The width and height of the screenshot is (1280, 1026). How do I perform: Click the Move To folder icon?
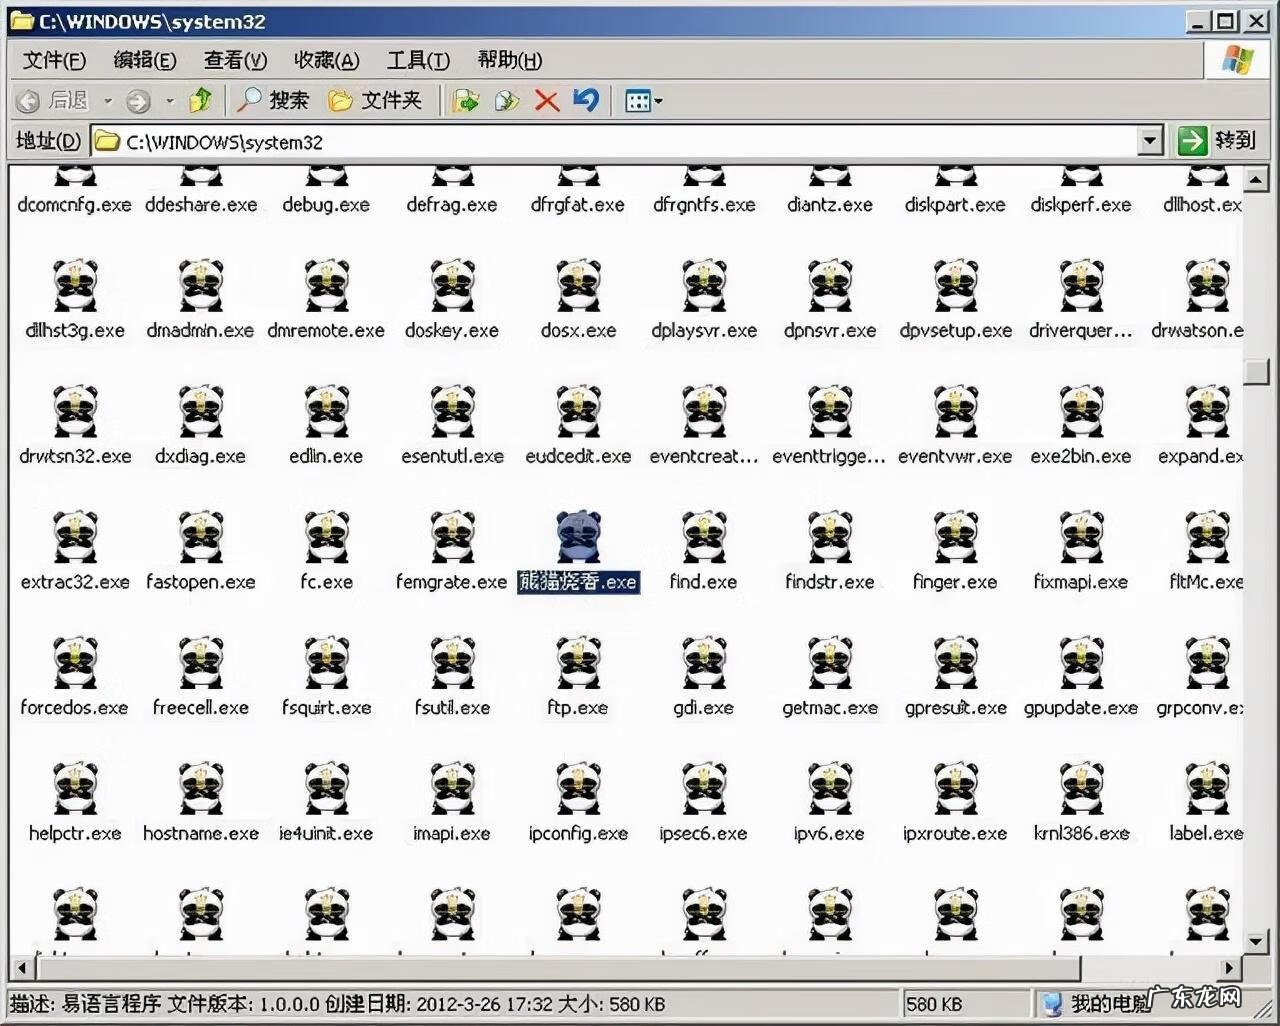click(466, 100)
